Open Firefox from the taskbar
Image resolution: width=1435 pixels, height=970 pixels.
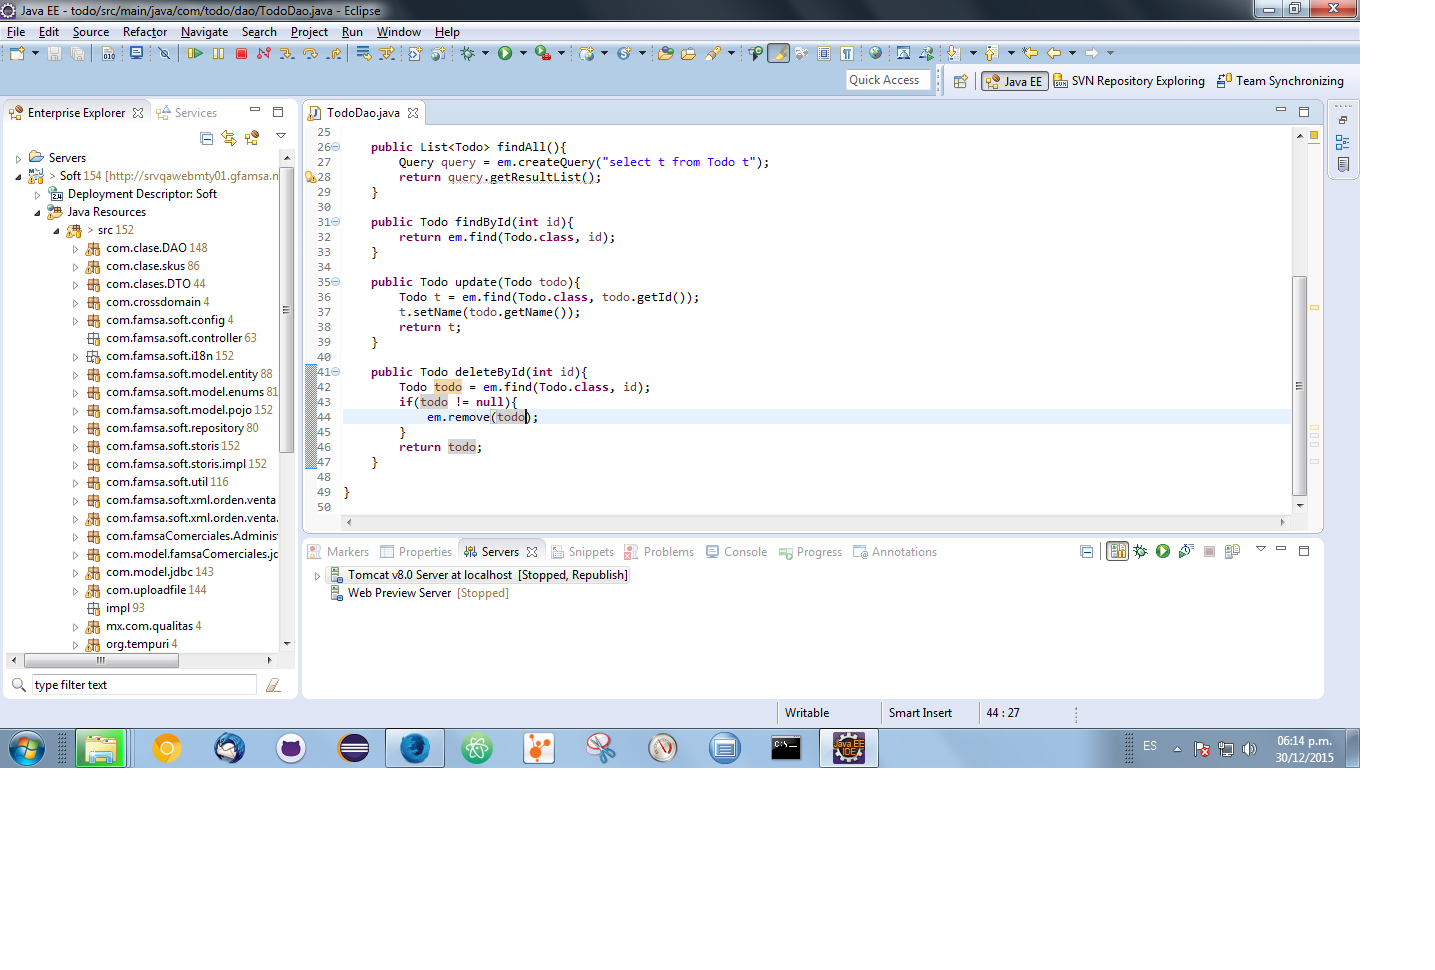click(415, 748)
